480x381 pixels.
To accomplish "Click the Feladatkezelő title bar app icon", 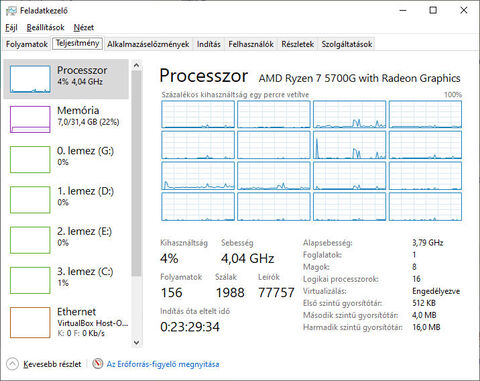I will tap(11, 11).
